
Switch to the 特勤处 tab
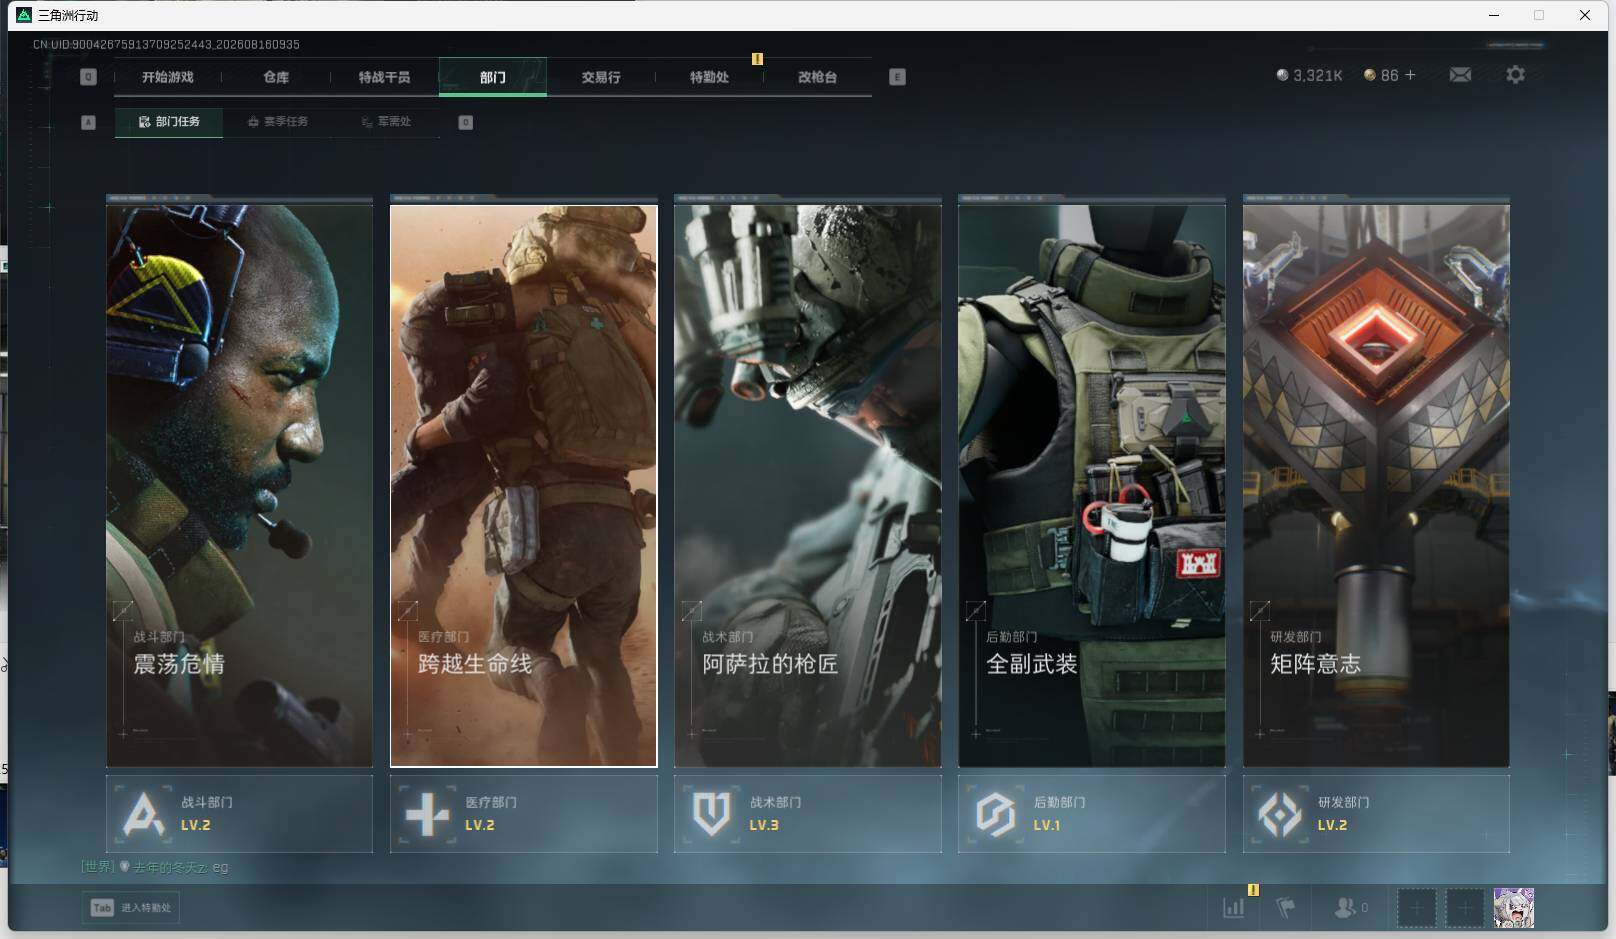[709, 77]
